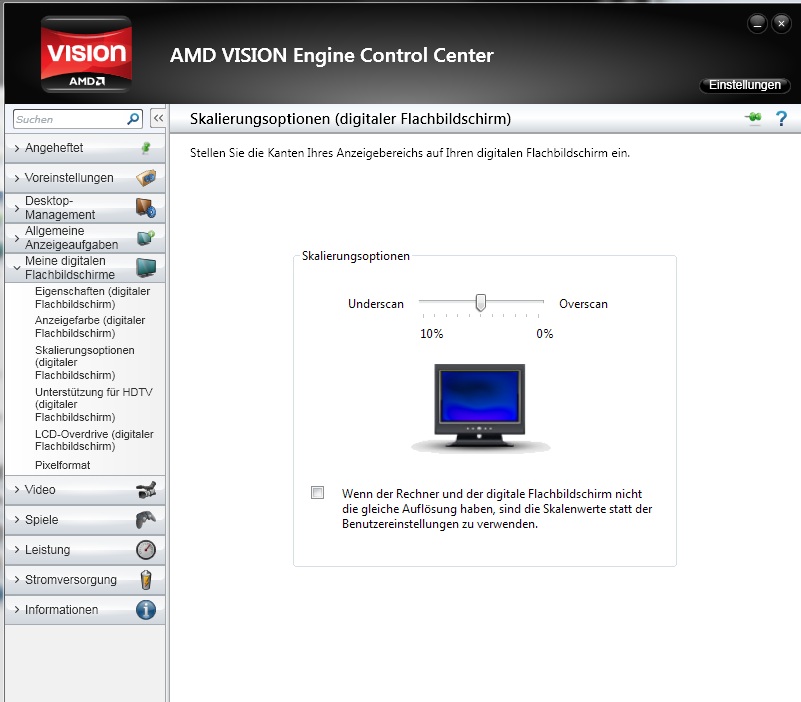Open the Einstellungen button
Screen dimensions: 801x702
[x=745, y=85]
